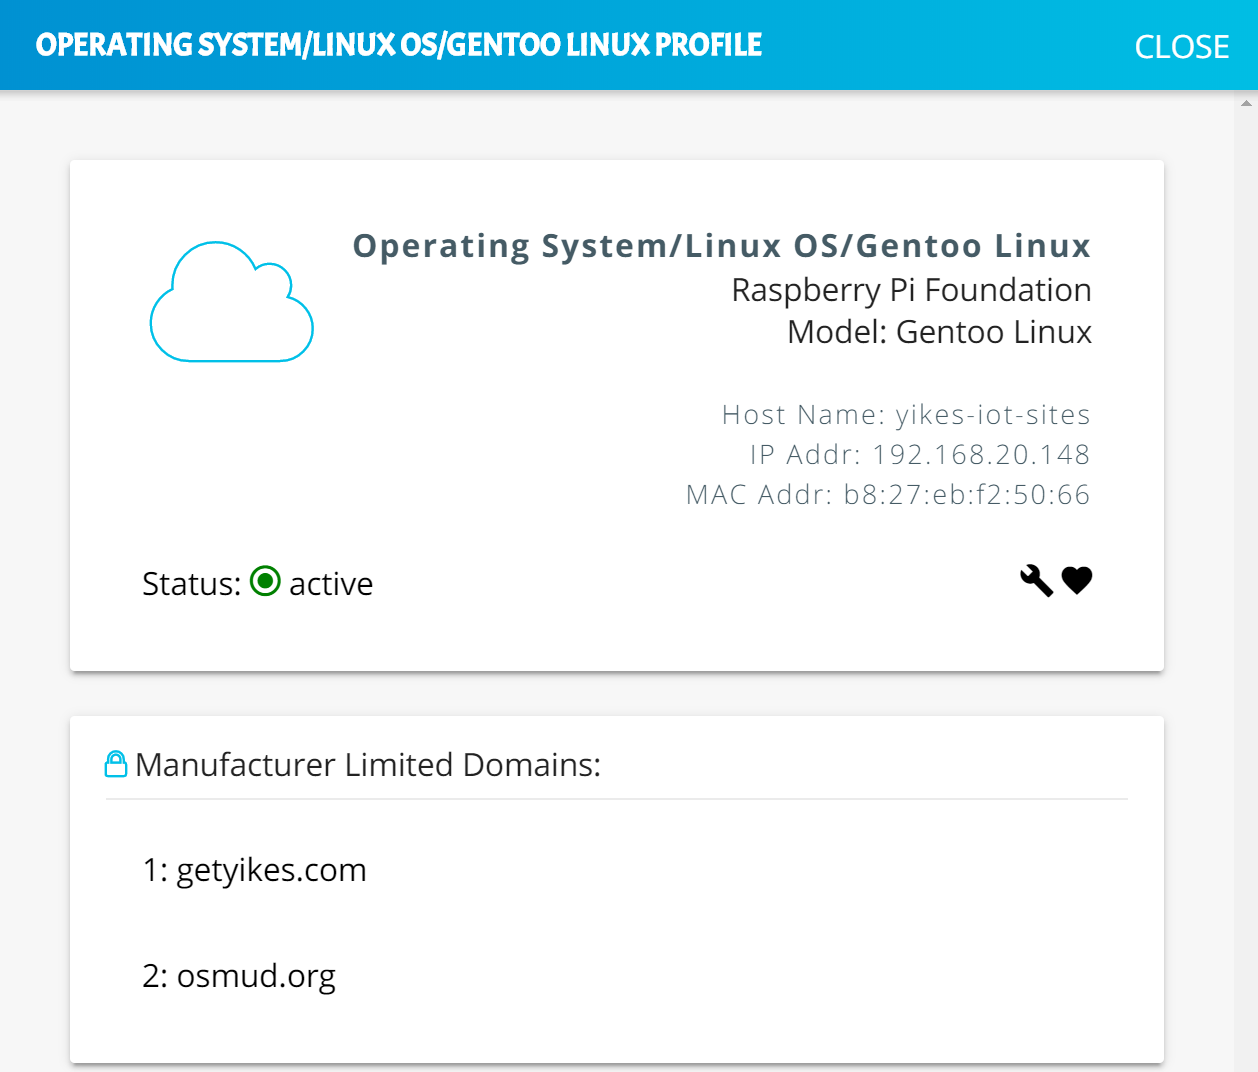
Task: Select the osmud.org domain entry
Action: click(239, 975)
